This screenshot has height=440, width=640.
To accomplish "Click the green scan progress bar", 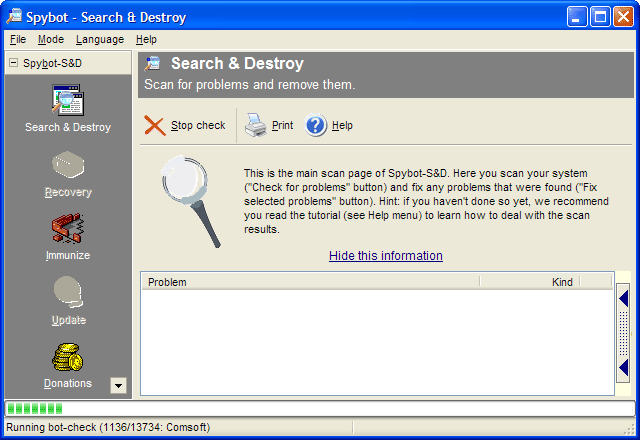I will (36, 408).
